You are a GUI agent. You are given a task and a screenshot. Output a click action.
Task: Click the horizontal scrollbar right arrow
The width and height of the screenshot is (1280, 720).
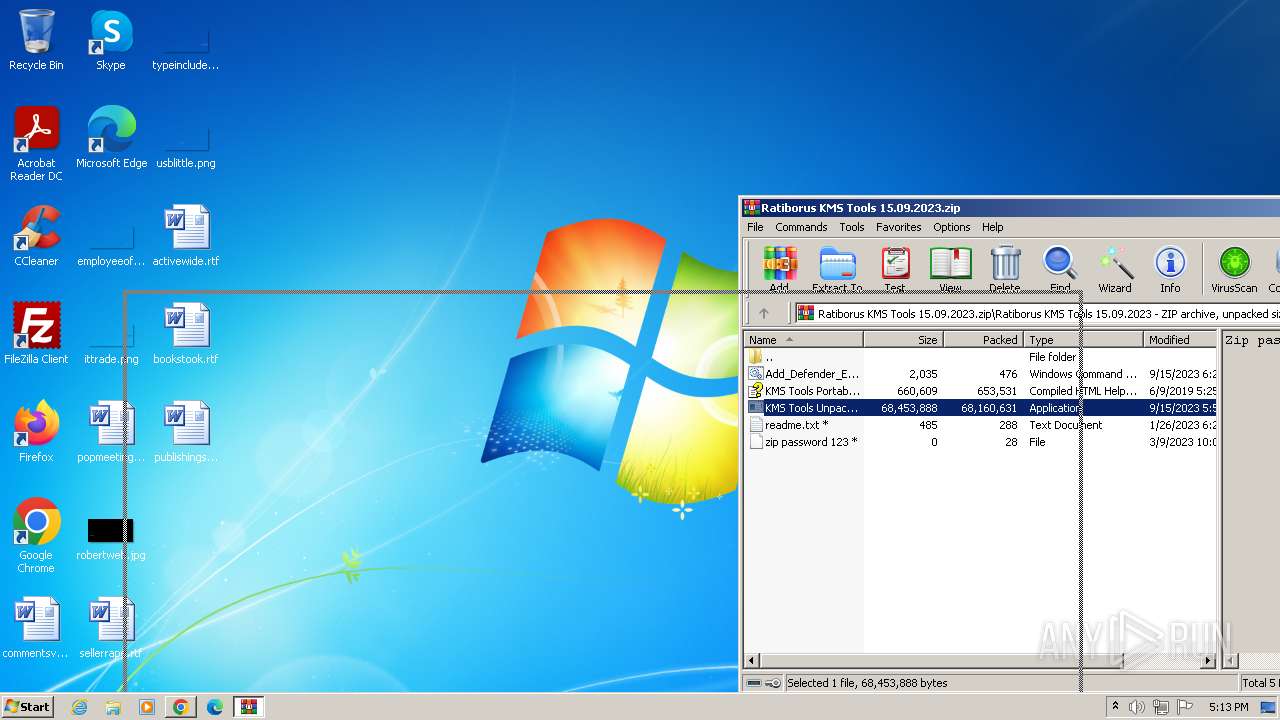(x=1208, y=661)
